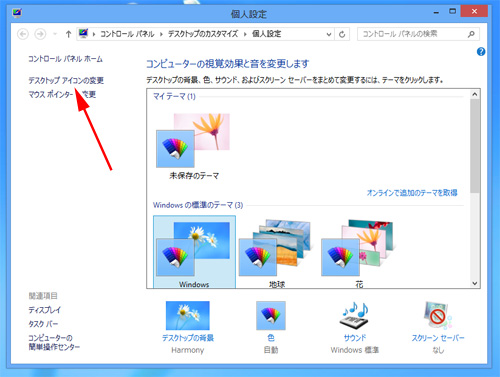Screen dimensions: 500x377
Task: Click オンラインで追加のテーマを取得 link
Action: (x=412, y=193)
